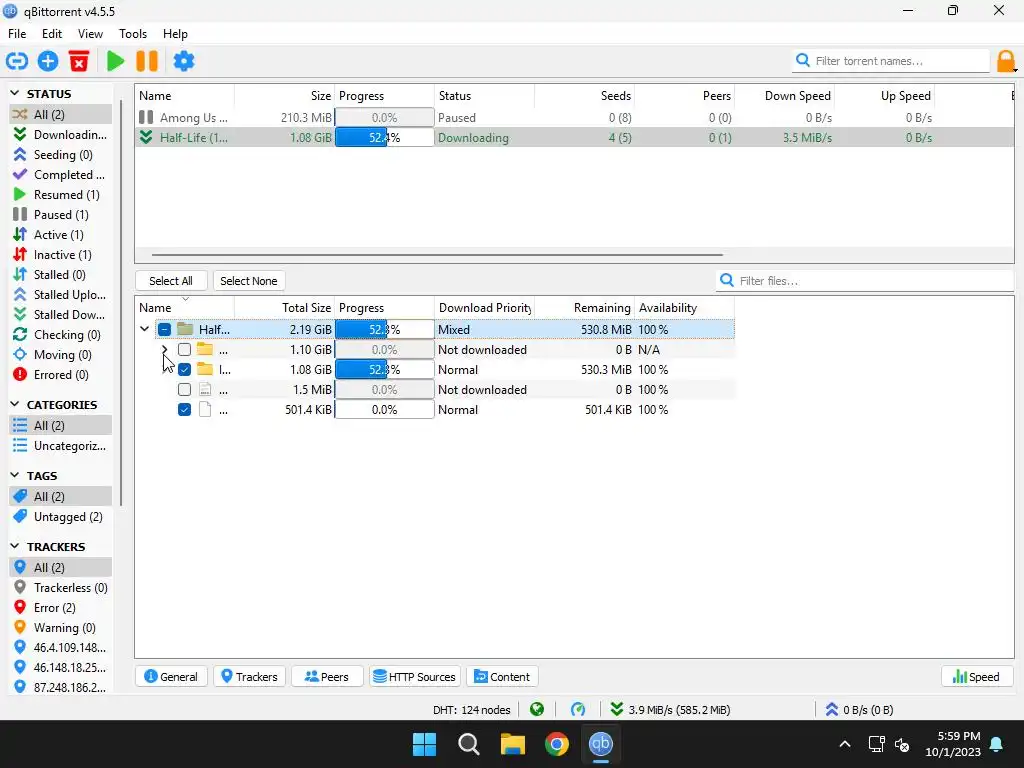Select the Moving (0) filter
1024x768 pixels.
click(61, 355)
